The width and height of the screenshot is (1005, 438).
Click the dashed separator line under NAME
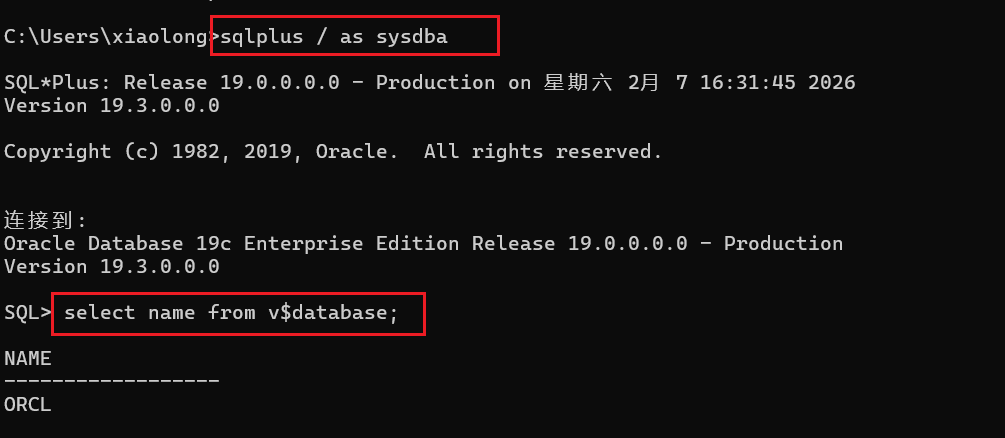[x=112, y=381]
